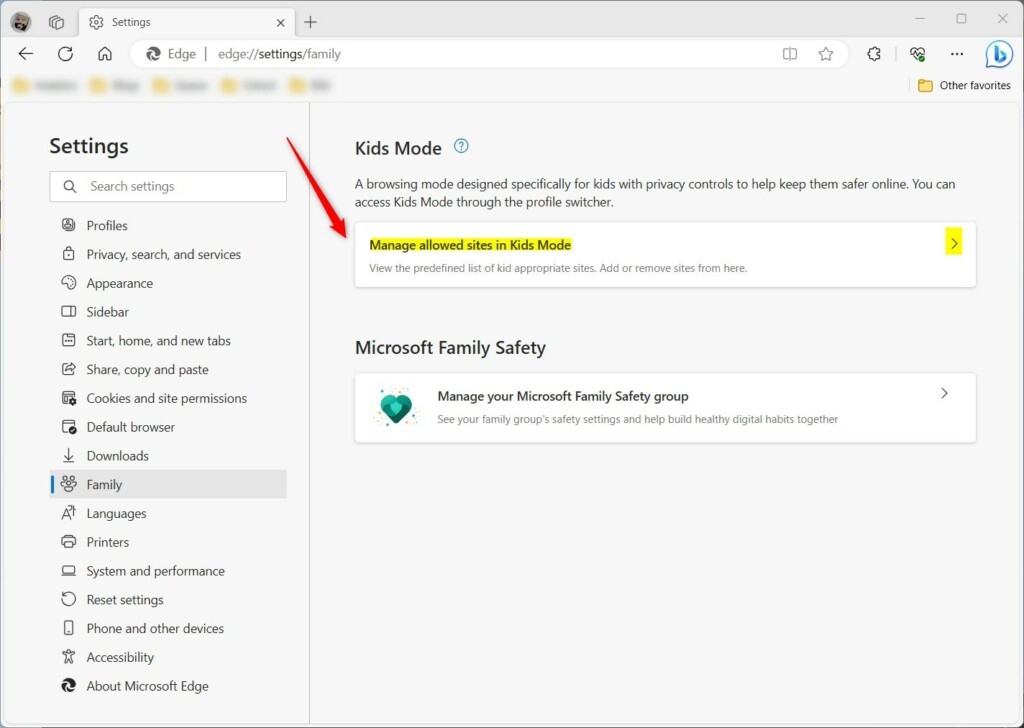This screenshot has height=728, width=1024.
Task: Click the Printers label in sidebar
Action: pos(108,542)
